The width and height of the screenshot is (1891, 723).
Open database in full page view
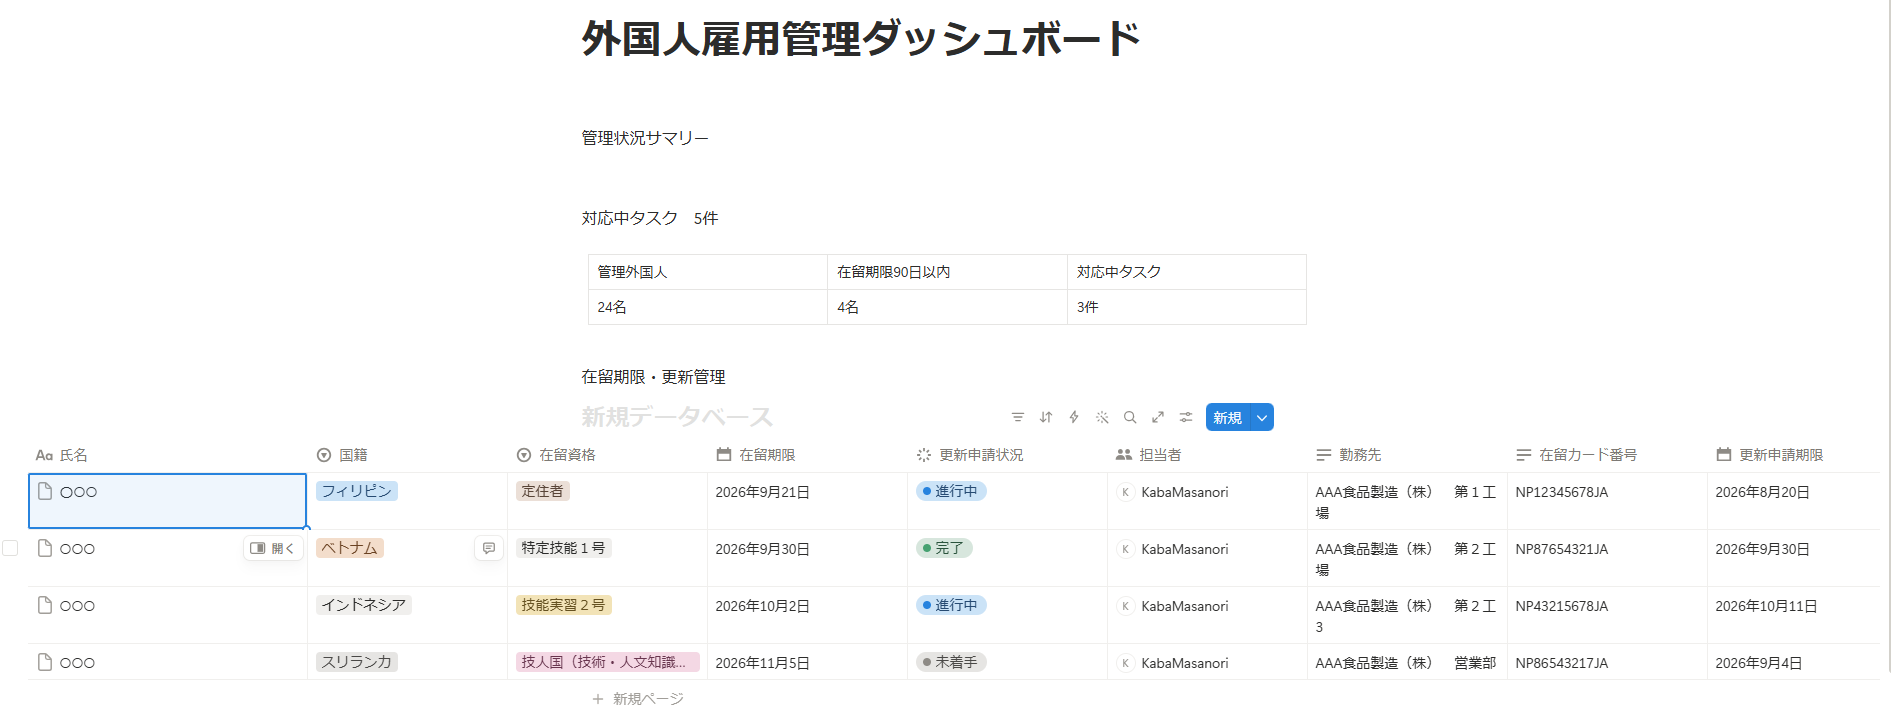[1157, 417]
